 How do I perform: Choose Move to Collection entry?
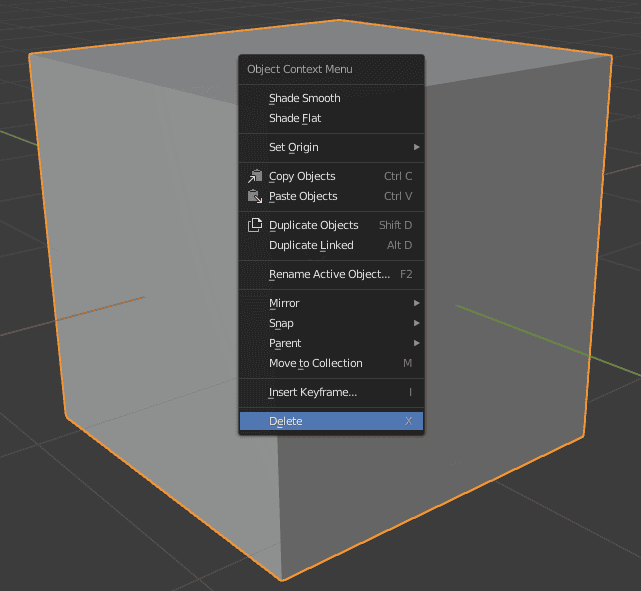click(x=331, y=363)
